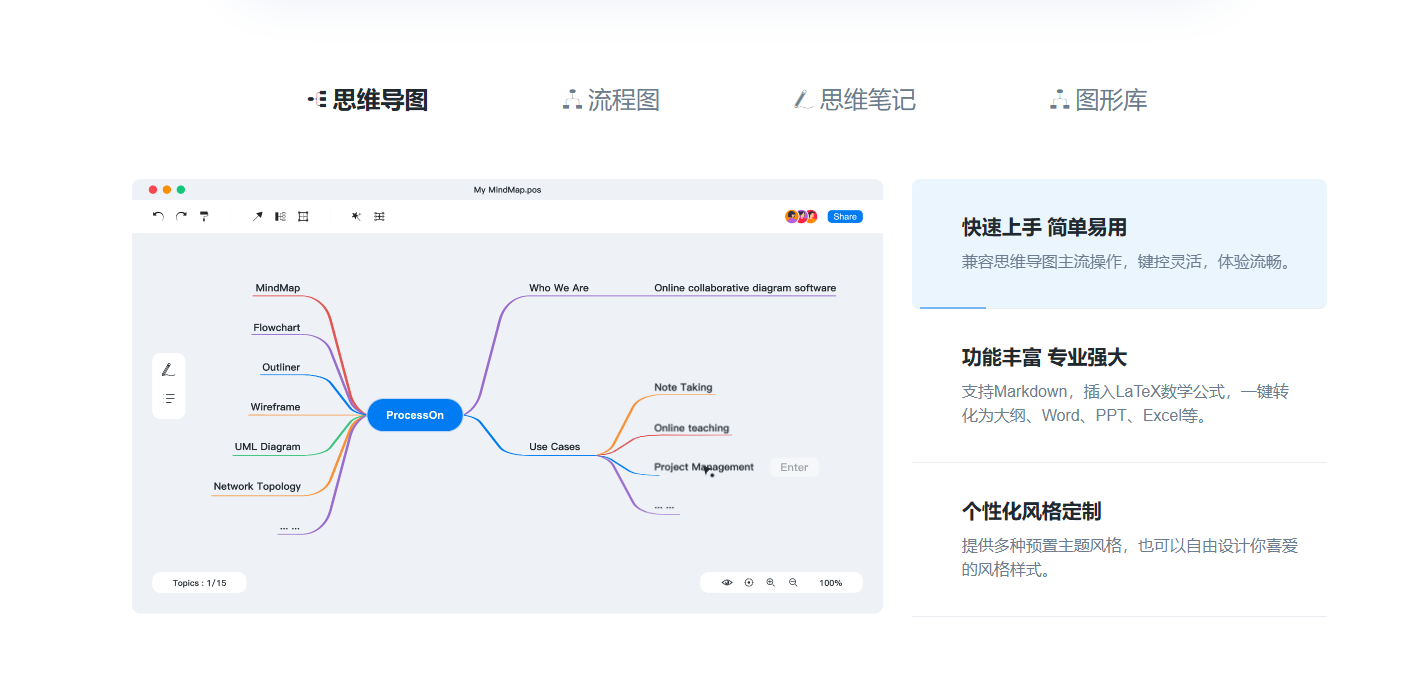
Task: Click the green window dot in mockup
Action: click(x=181, y=190)
